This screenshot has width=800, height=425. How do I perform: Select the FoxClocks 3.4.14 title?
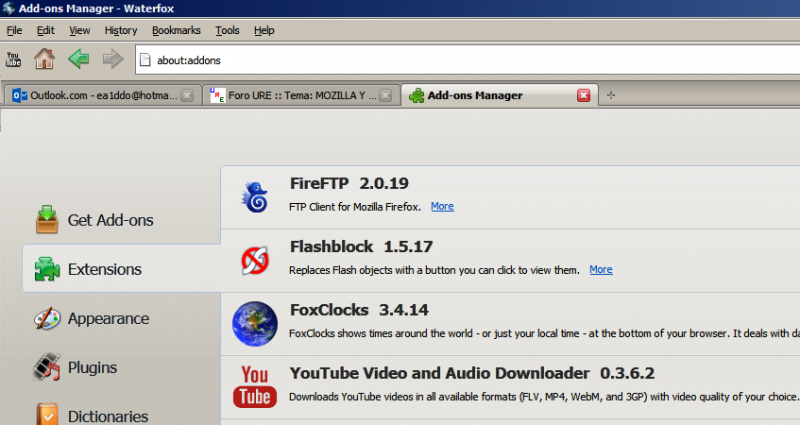point(359,310)
